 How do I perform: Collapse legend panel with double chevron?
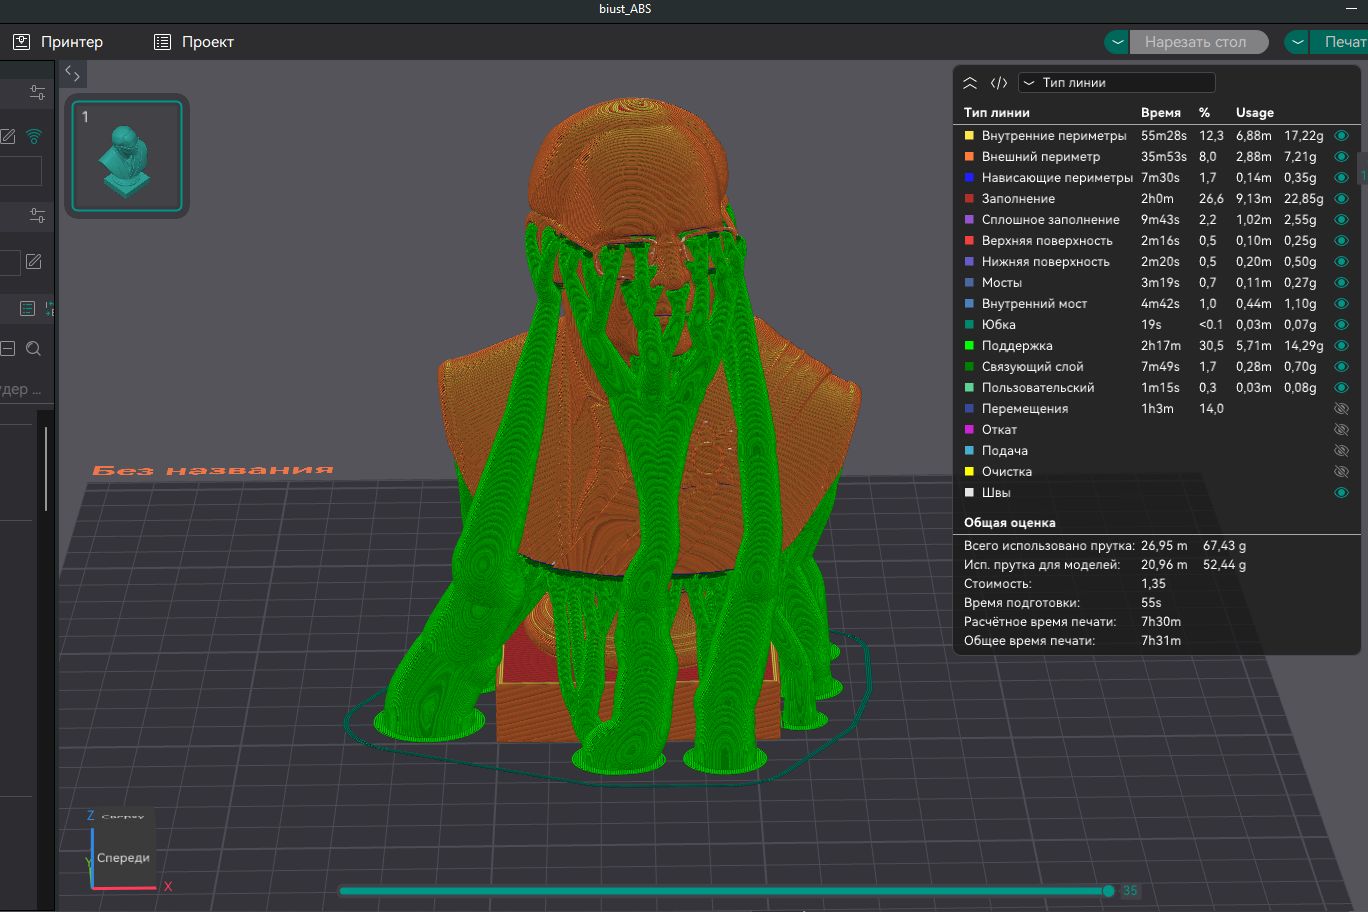969,83
